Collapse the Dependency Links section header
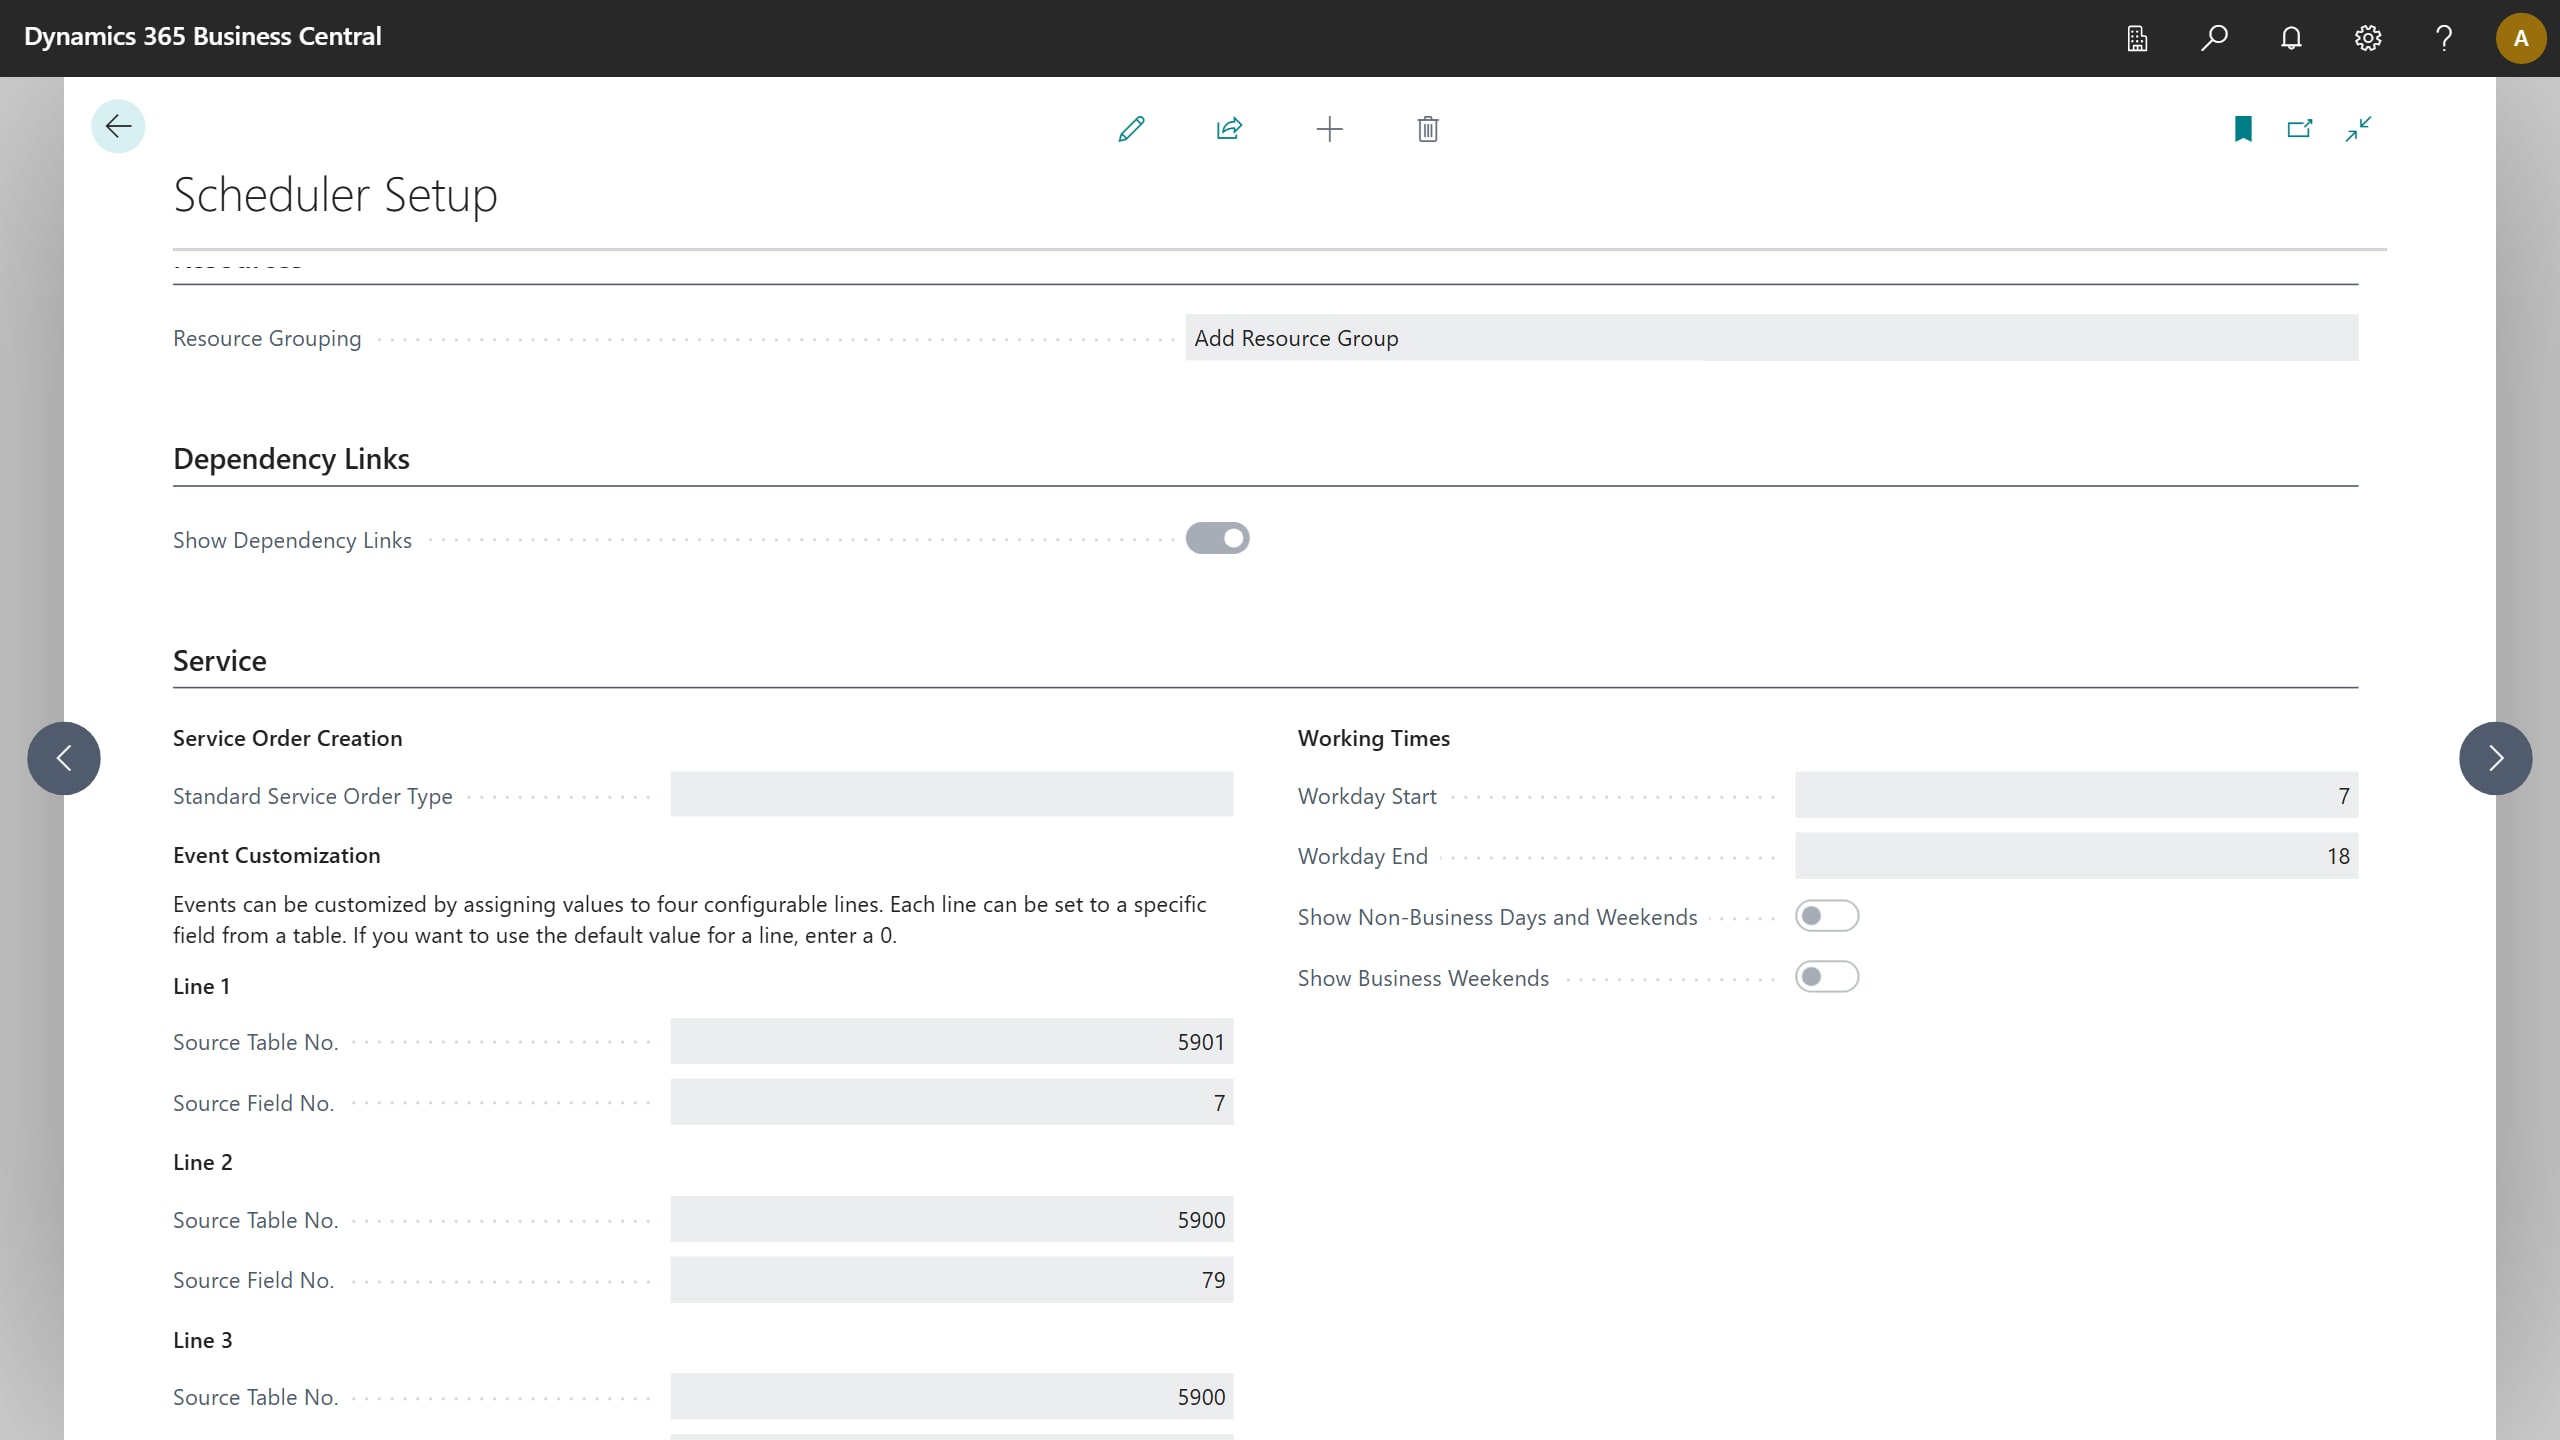Screen dimensions: 2560x1440 pyautogui.click(x=291, y=459)
